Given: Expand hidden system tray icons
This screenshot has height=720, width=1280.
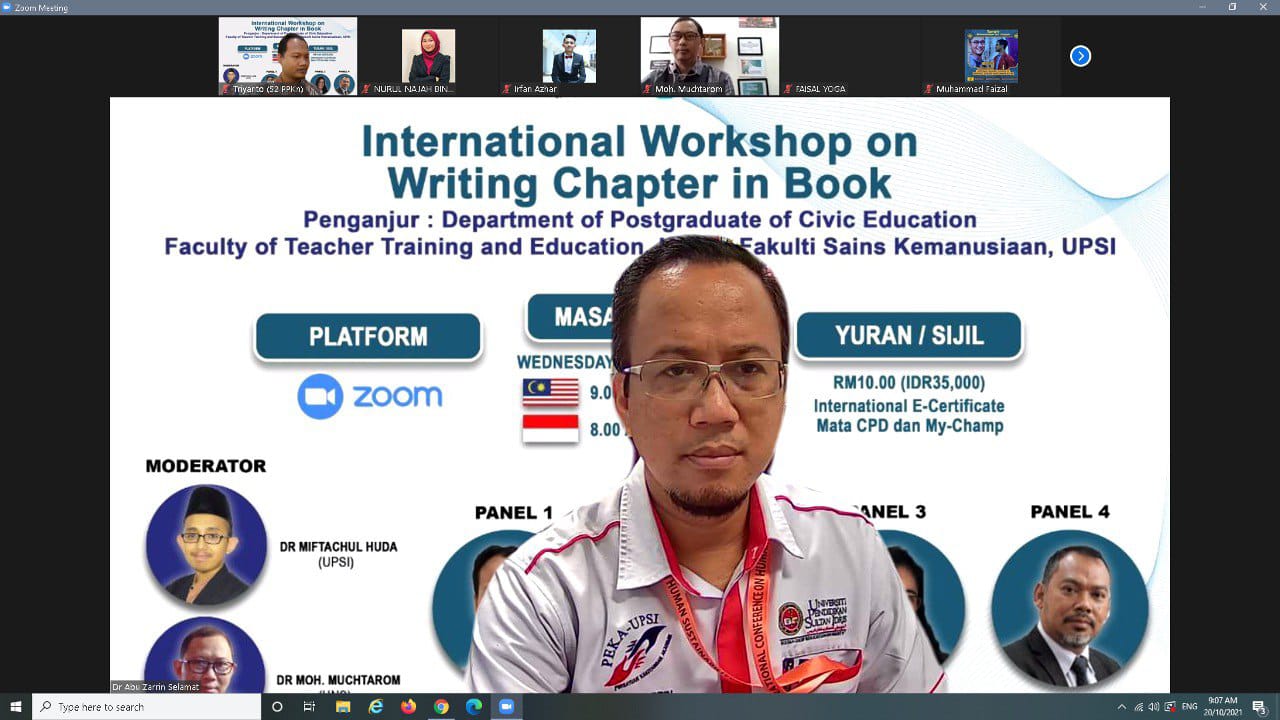Looking at the screenshot, I should [x=1121, y=707].
